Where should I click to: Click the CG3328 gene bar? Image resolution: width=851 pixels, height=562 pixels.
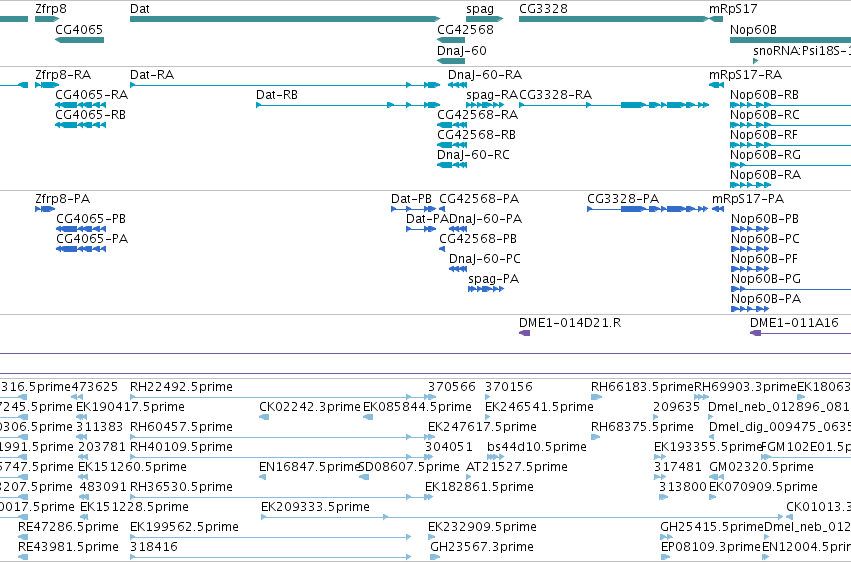click(x=614, y=19)
